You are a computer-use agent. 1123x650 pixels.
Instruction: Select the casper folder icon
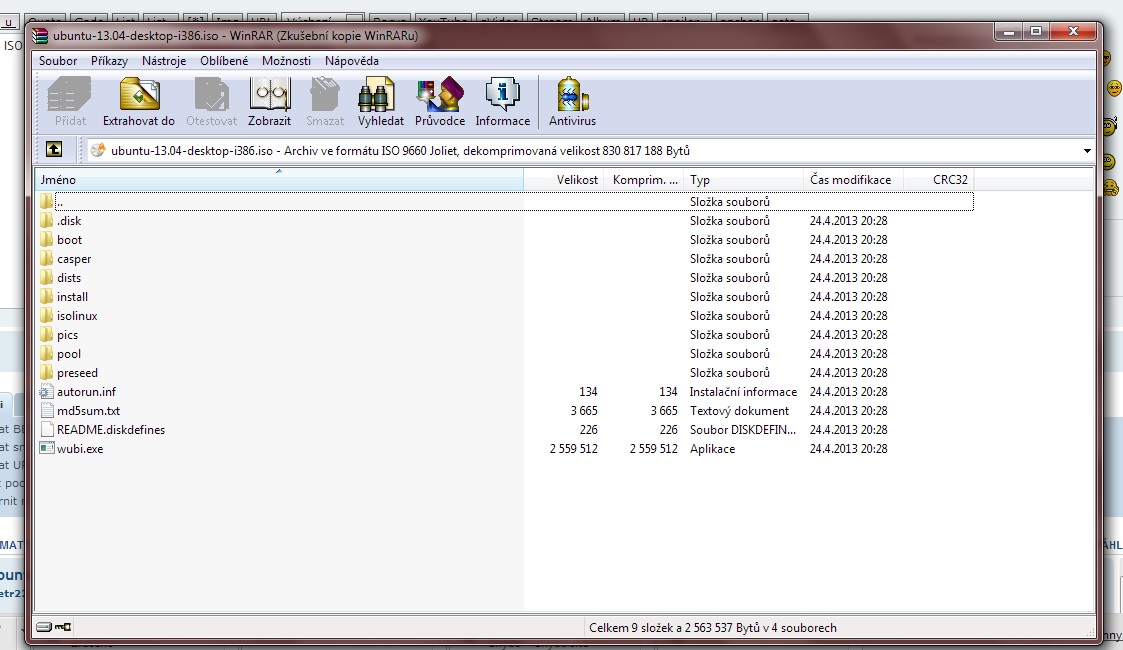coord(47,258)
